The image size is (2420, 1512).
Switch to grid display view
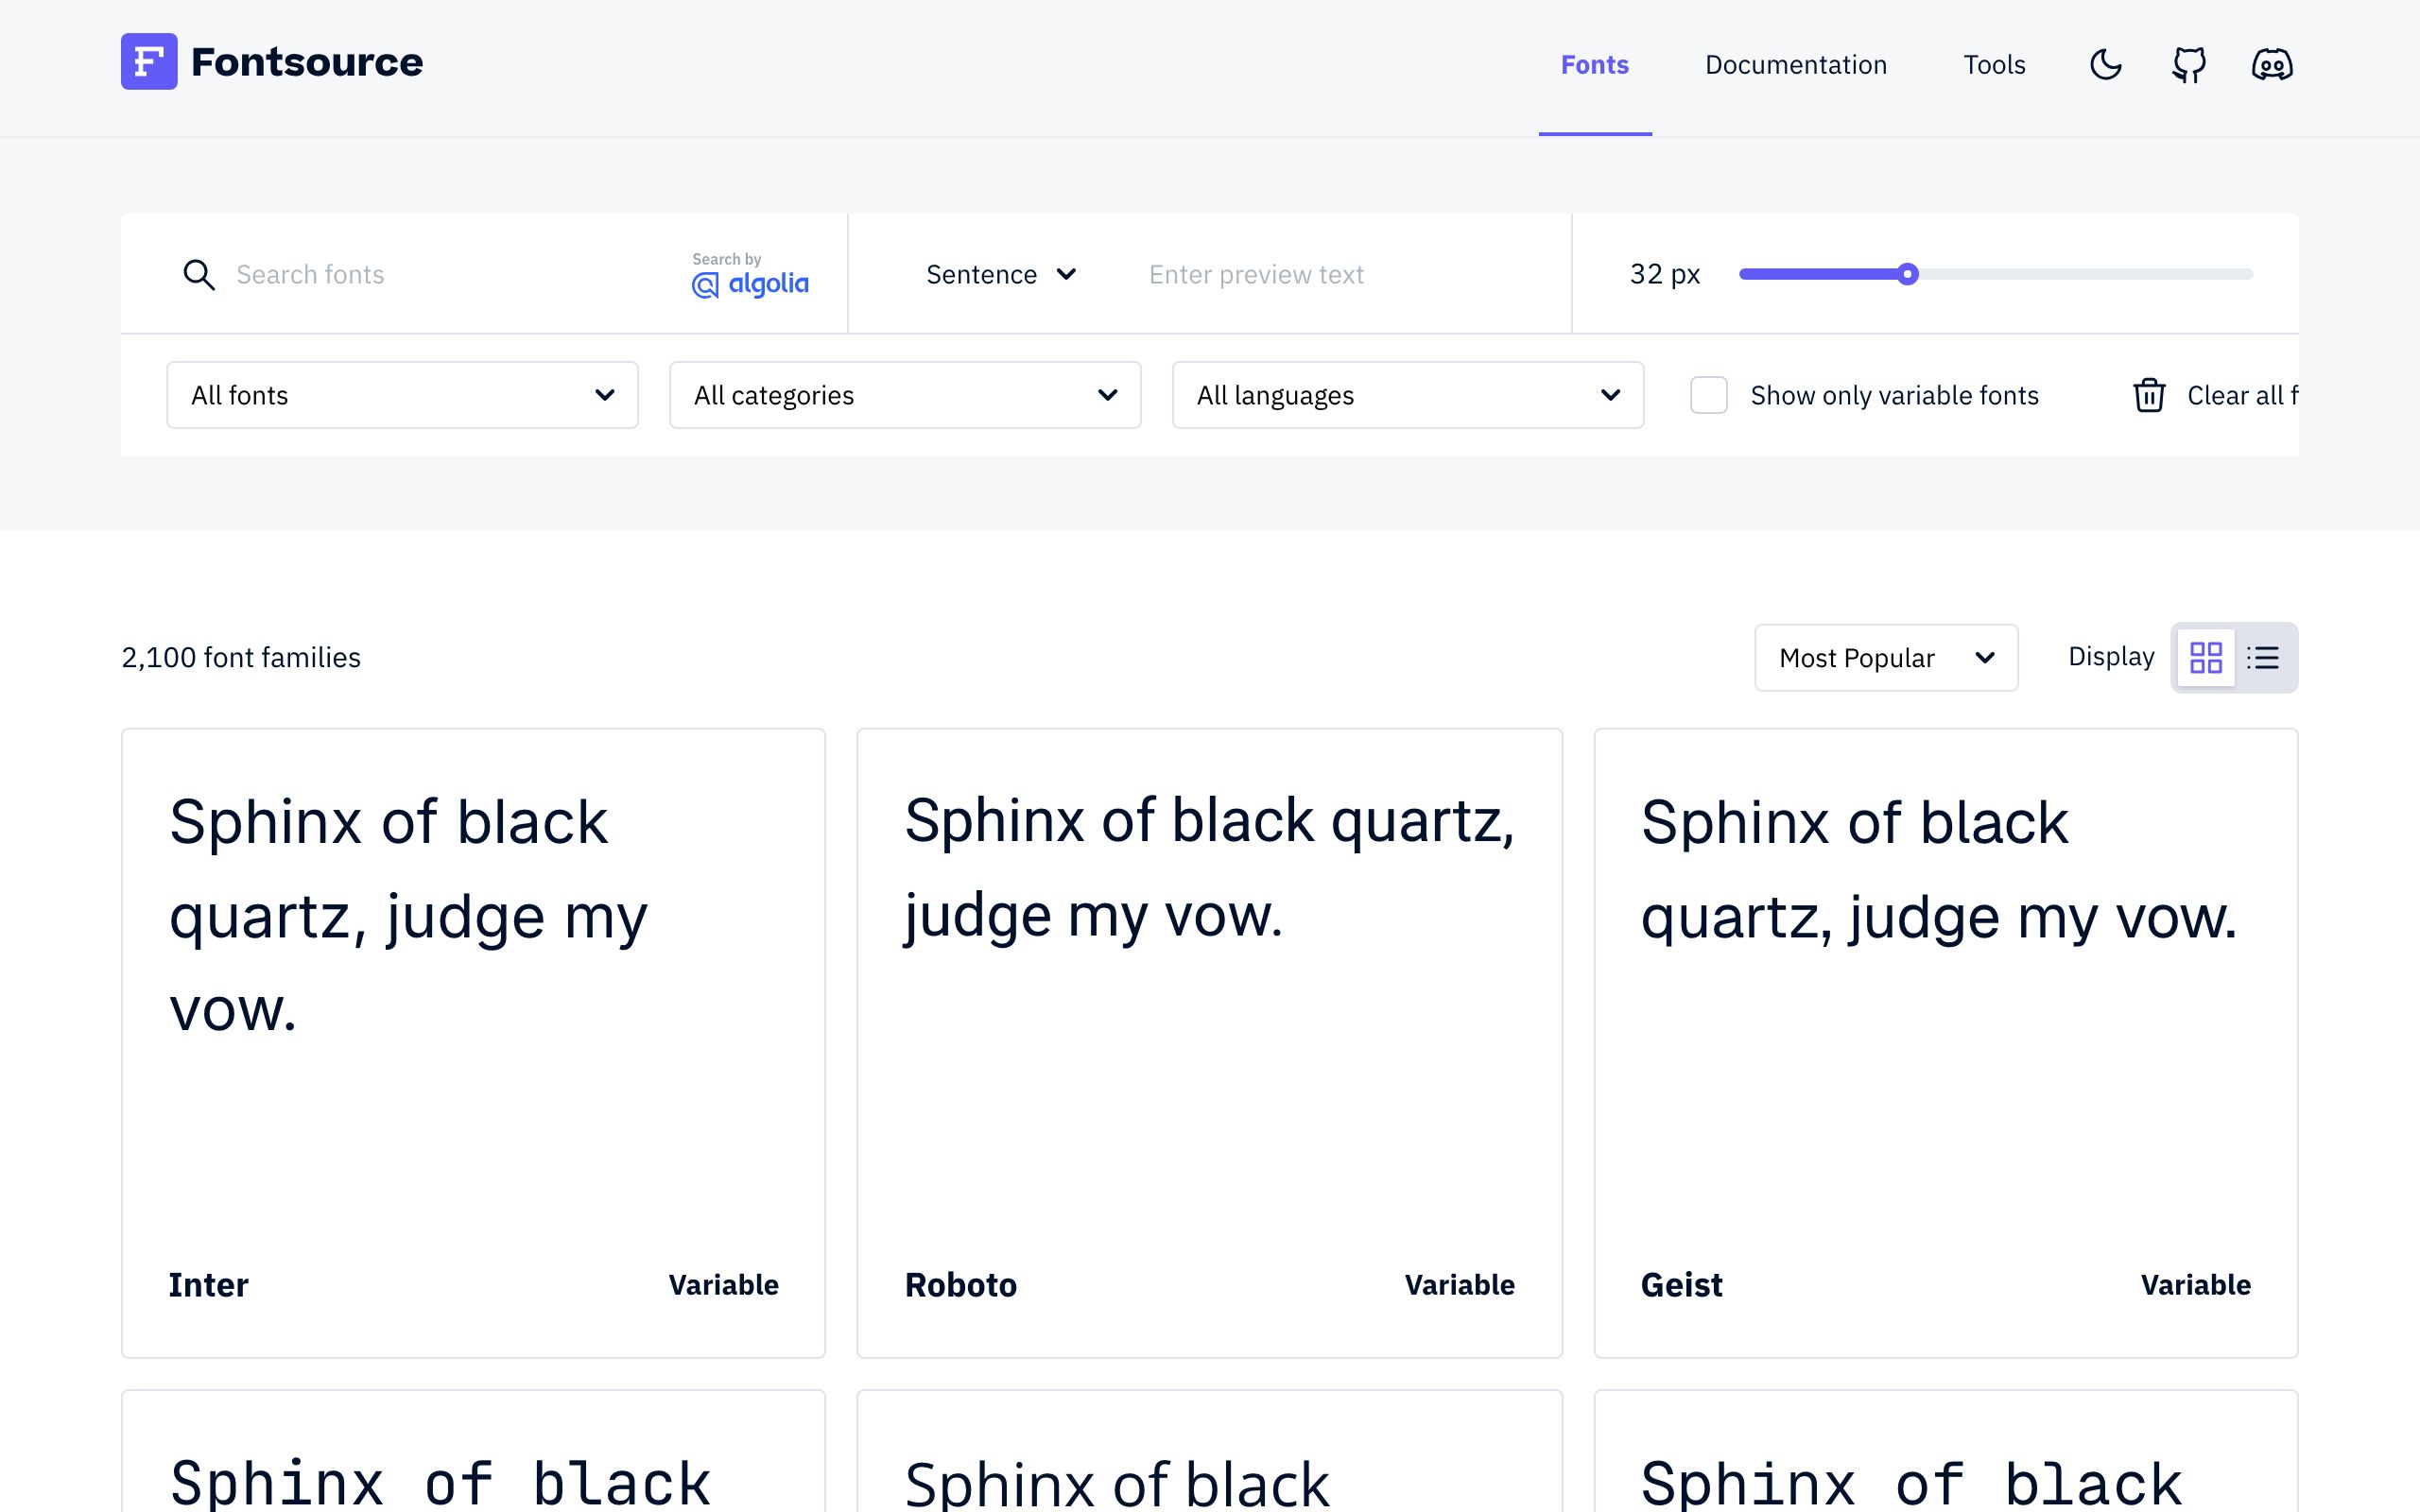2206,657
